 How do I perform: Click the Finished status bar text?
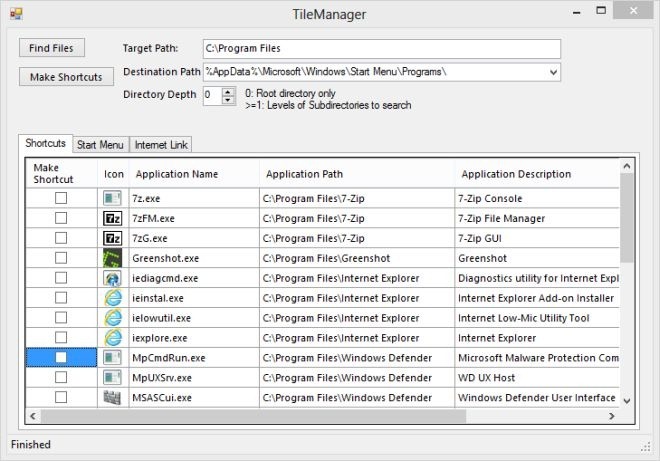(31, 445)
